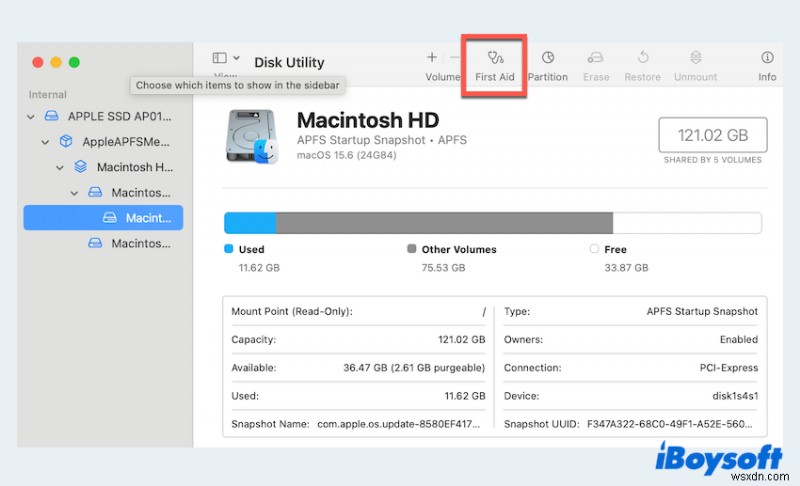Click the Snapshot UUID value
Viewport: 800px width, 486px height.
[669, 424]
